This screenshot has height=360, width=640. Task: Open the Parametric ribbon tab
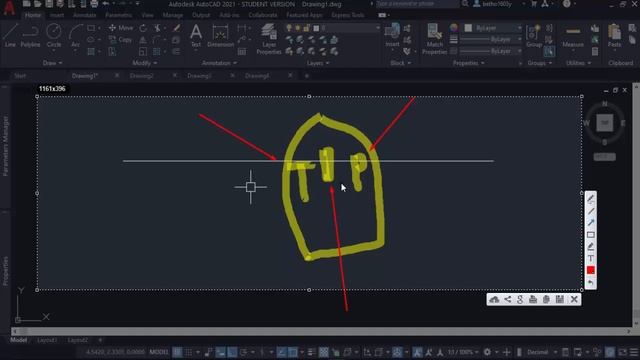click(118, 15)
